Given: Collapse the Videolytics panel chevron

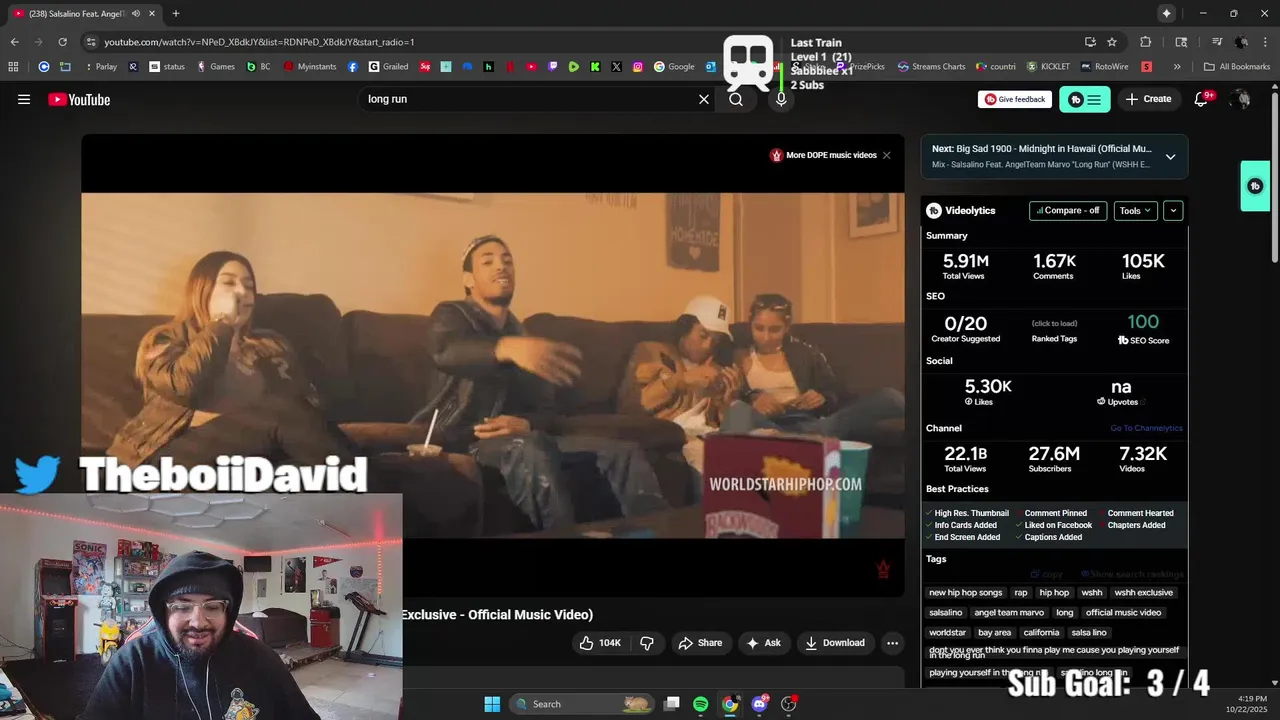Looking at the screenshot, I should click(x=1173, y=211).
